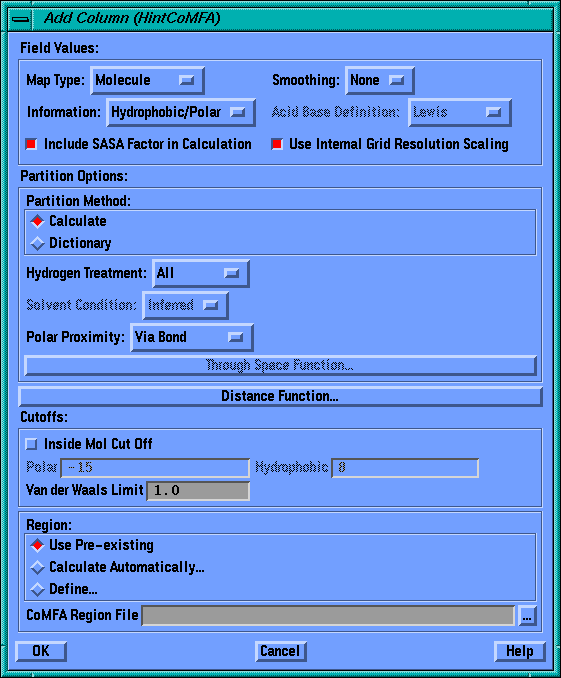This screenshot has height=678, width=561.
Task: Open the Map Type dropdown
Action: click(147, 80)
